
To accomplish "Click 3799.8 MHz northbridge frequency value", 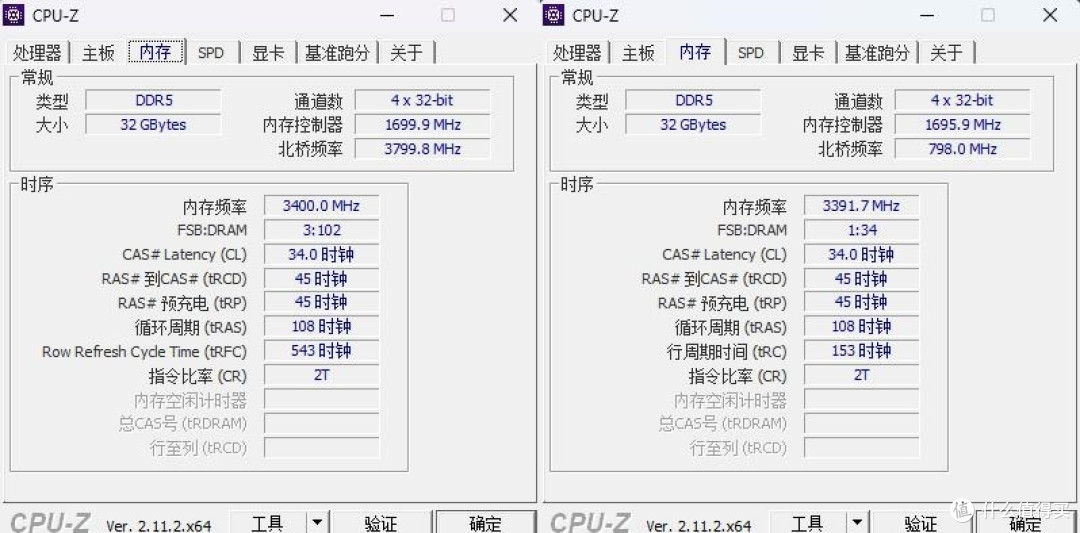I will click(423, 149).
